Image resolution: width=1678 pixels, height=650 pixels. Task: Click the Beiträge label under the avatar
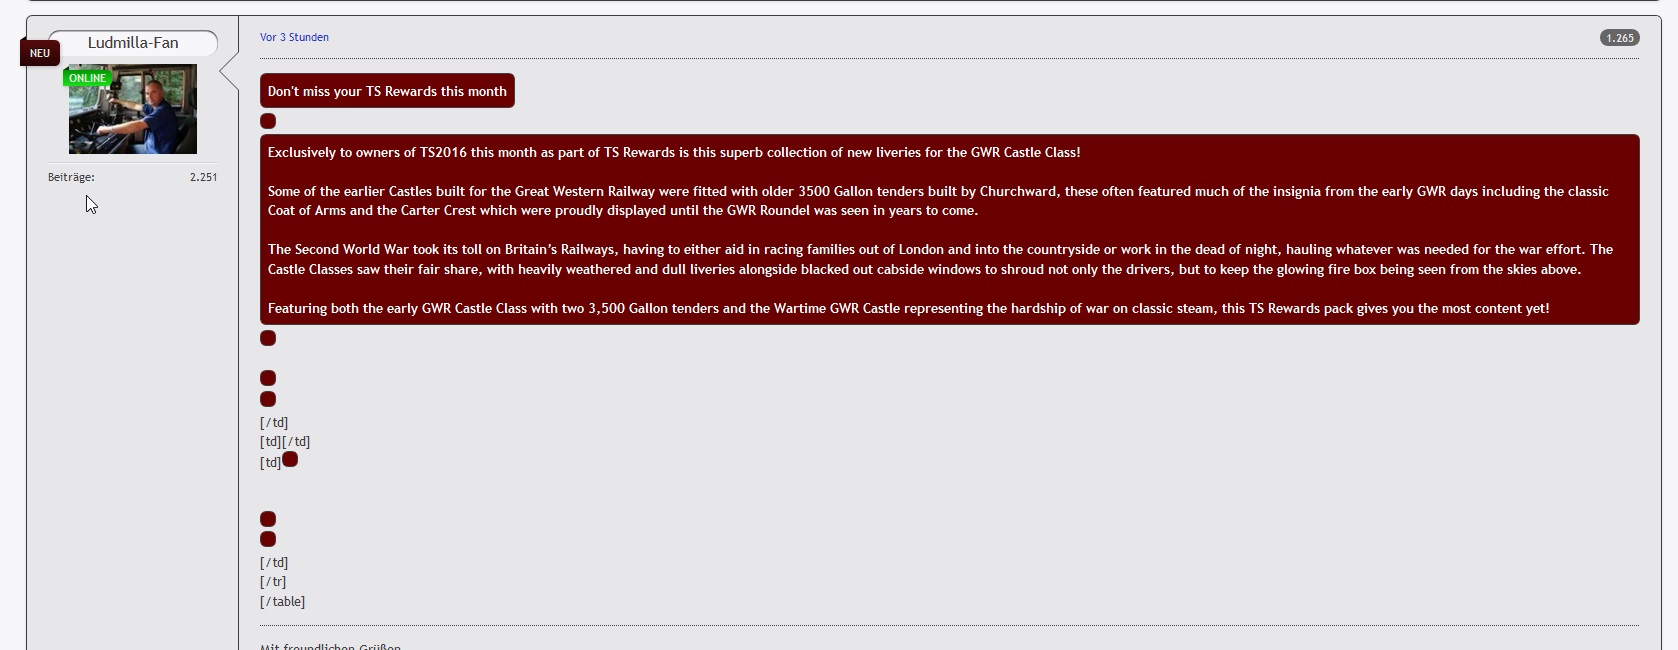tap(71, 177)
